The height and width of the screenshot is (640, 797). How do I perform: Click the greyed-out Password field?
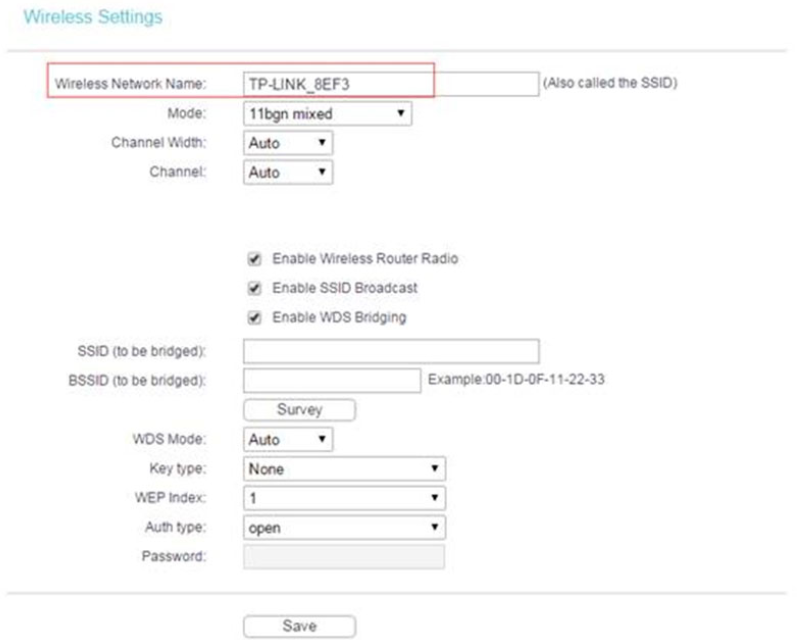click(x=344, y=556)
